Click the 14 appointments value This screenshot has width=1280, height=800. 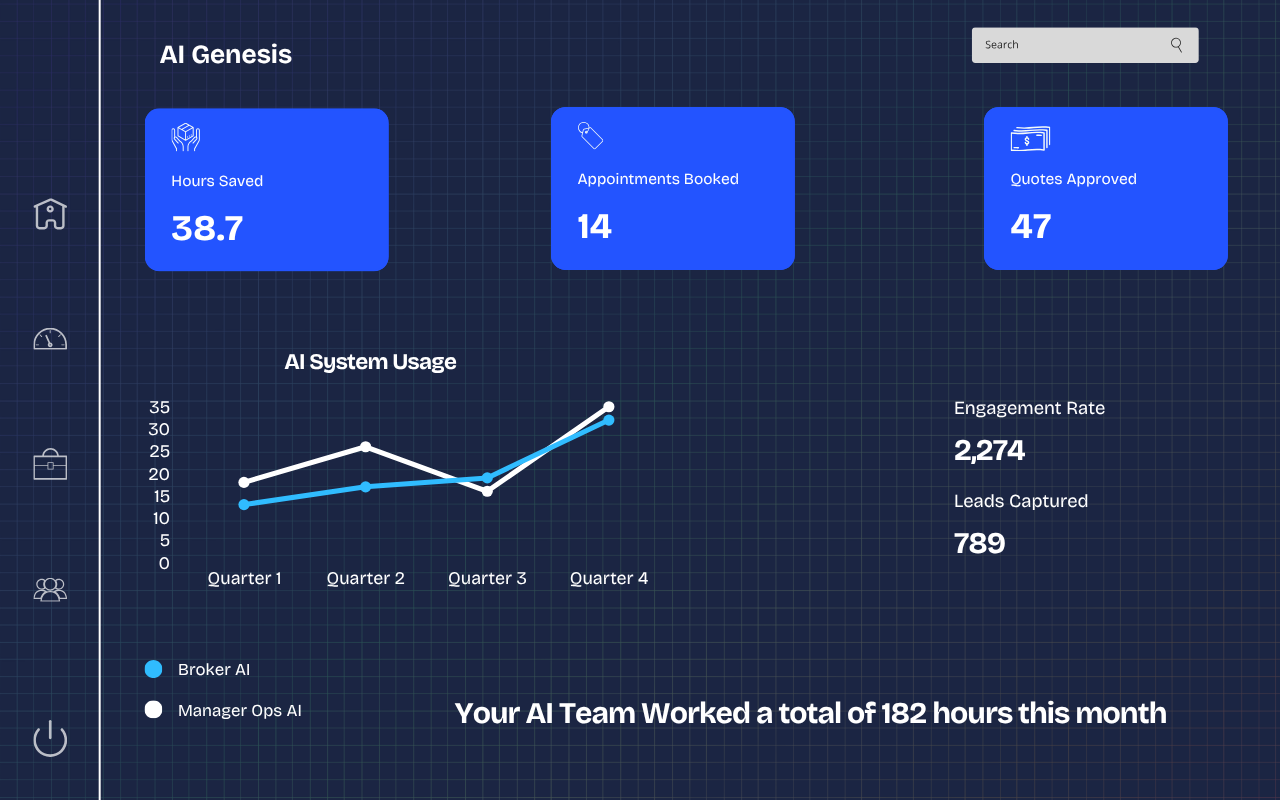[x=594, y=226]
